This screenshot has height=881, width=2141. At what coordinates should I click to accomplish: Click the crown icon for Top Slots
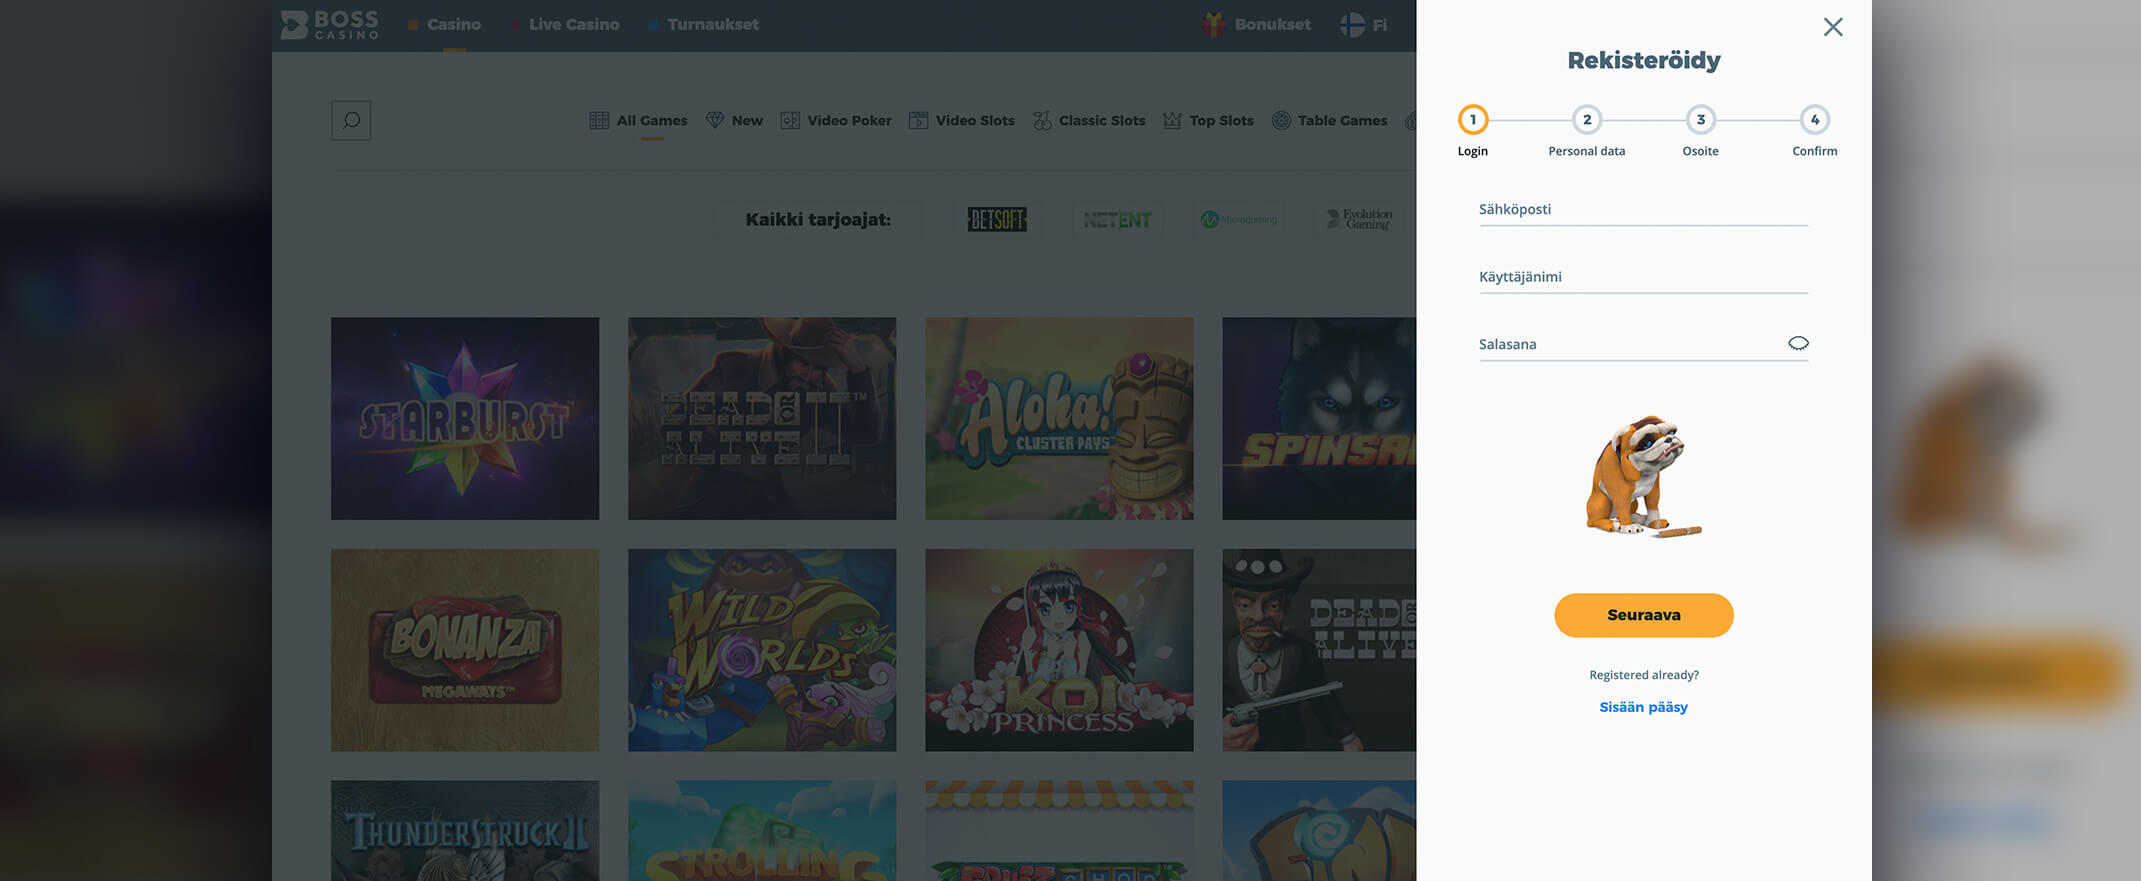[x=1172, y=120]
